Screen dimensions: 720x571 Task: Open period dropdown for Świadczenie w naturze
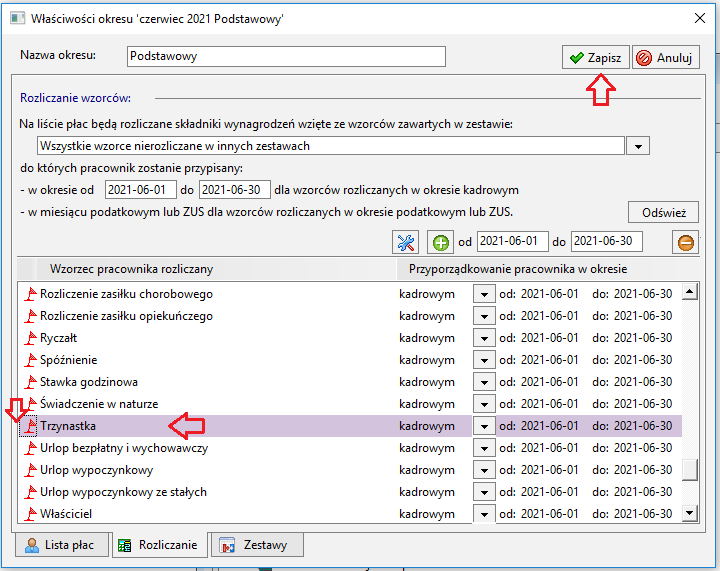pyautogui.click(x=484, y=404)
